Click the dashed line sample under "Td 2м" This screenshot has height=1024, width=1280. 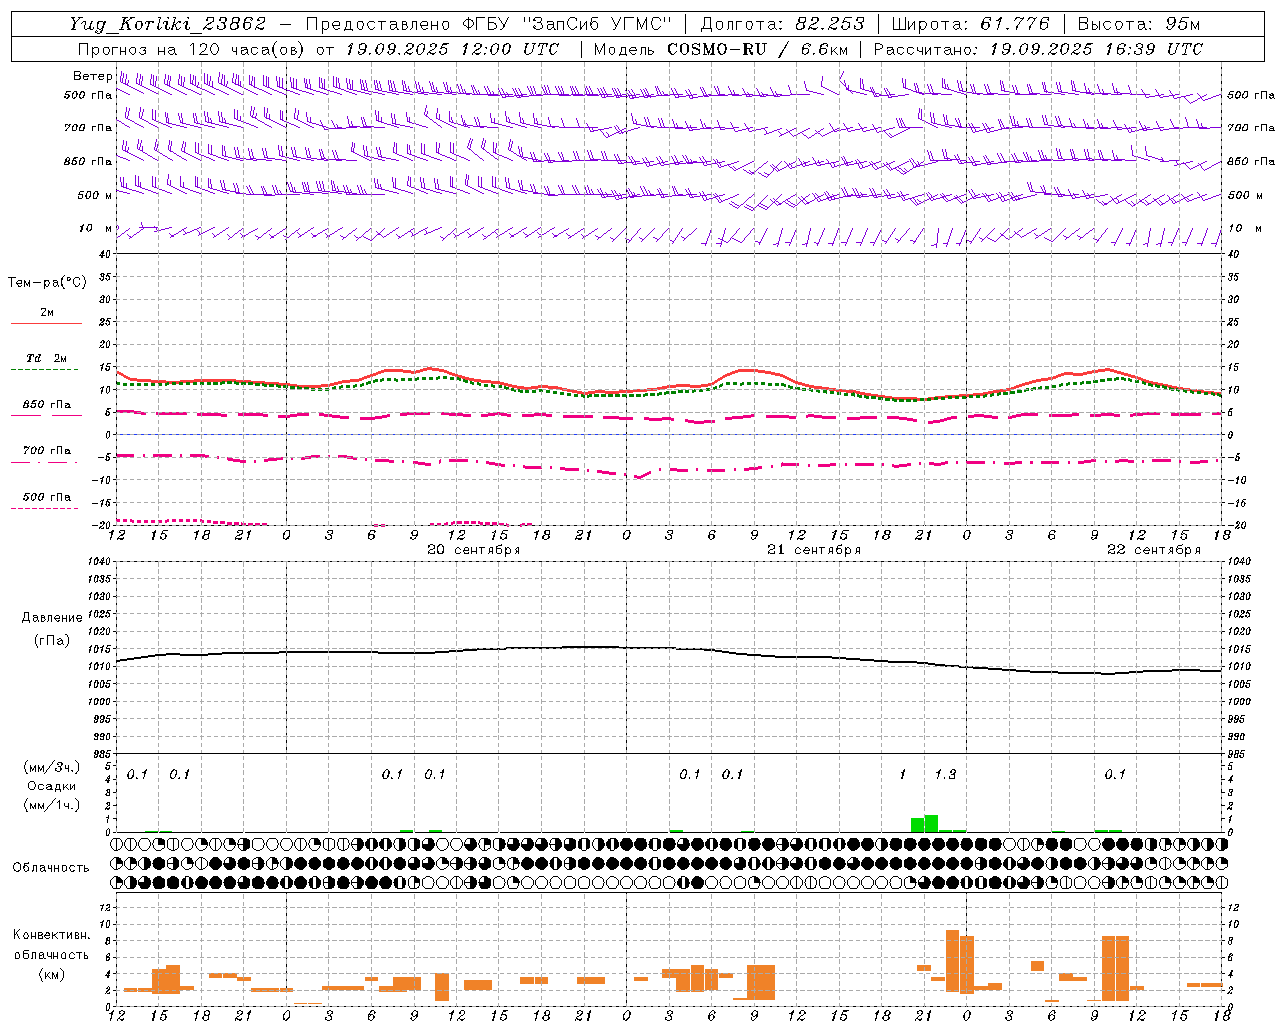[x=44, y=370]
